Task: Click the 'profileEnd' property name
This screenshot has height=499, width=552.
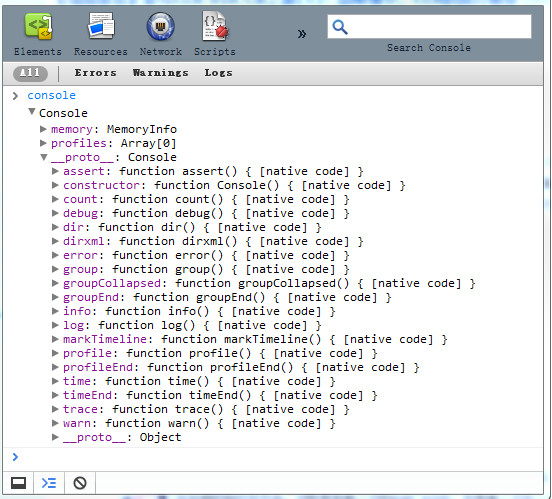Action: click(x=98, y=367)
